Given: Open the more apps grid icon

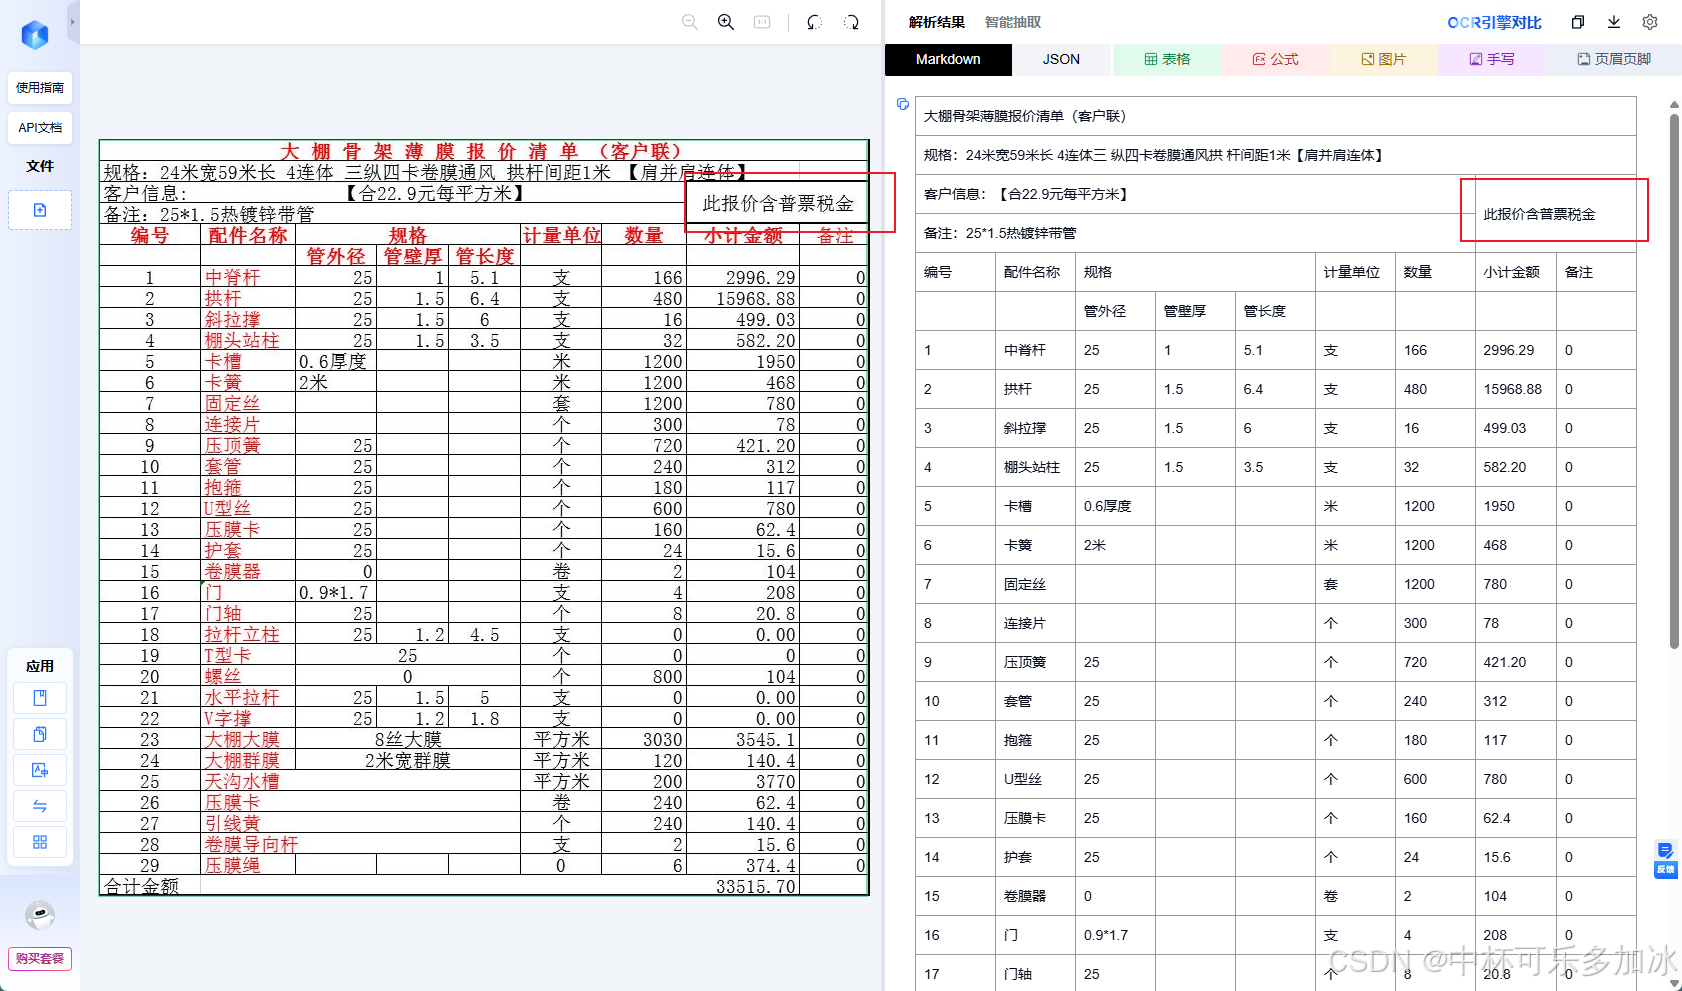Looking at the screenshot, I should coord(40,842).
